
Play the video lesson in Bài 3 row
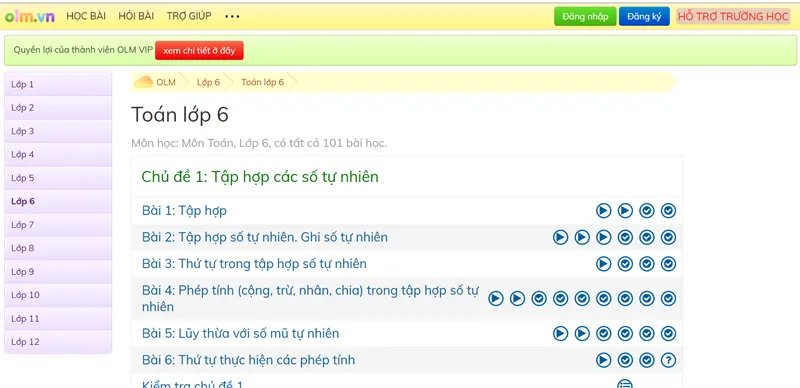(604, 263)
